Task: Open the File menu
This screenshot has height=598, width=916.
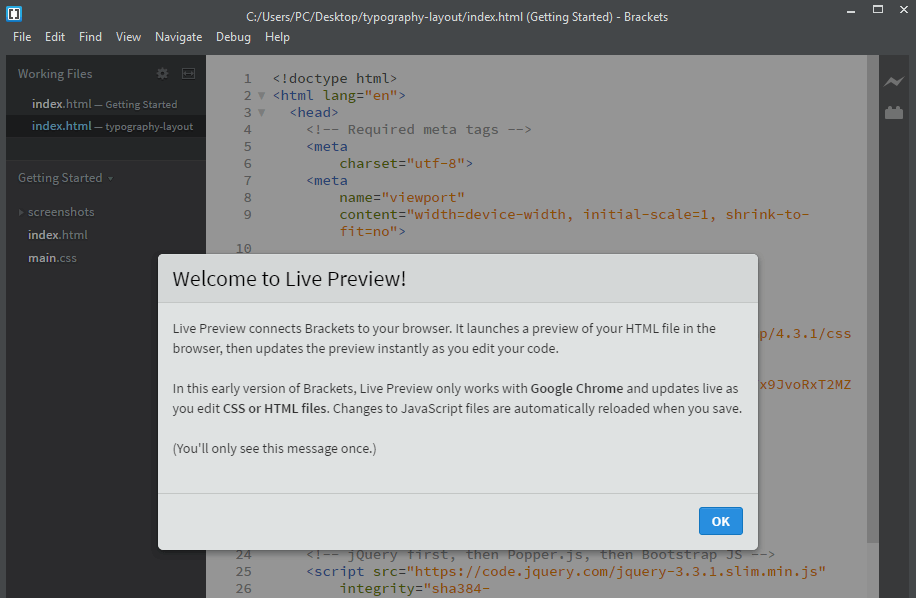Action: 22,37
